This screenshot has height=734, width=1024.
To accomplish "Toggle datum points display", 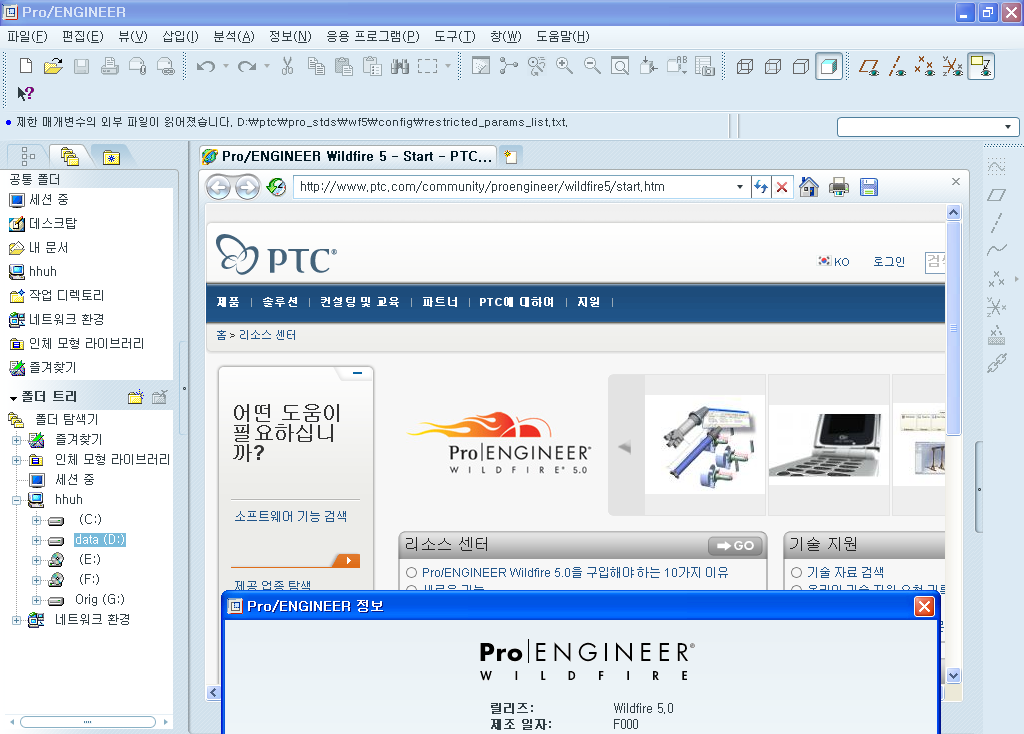I will click(x=925, y=66).
